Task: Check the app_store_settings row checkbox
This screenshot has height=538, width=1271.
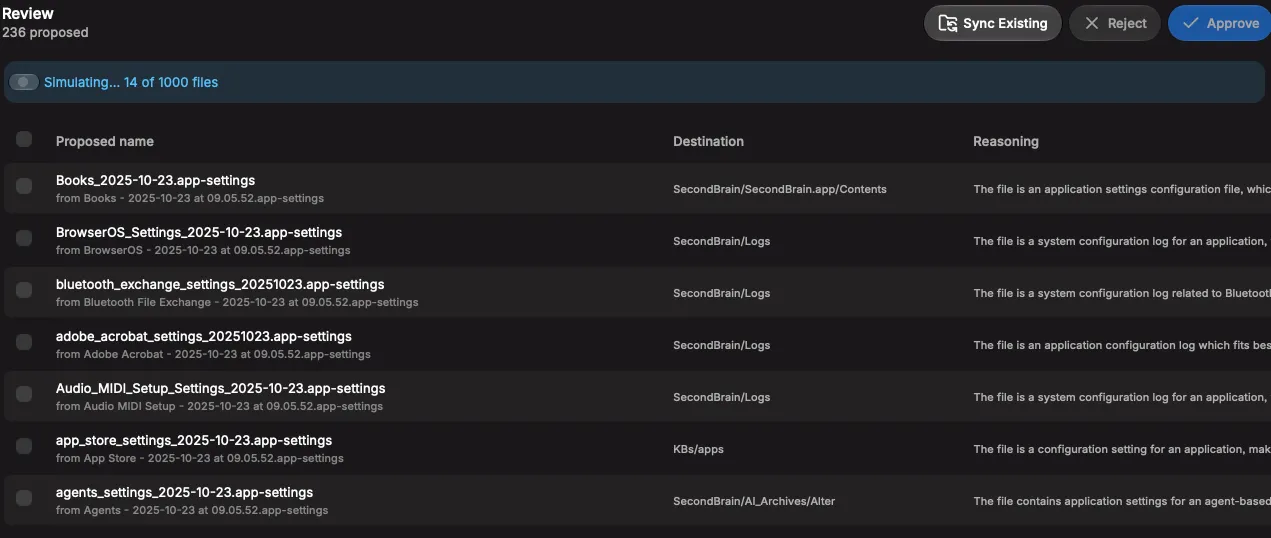Action: (x=24, y=446)
